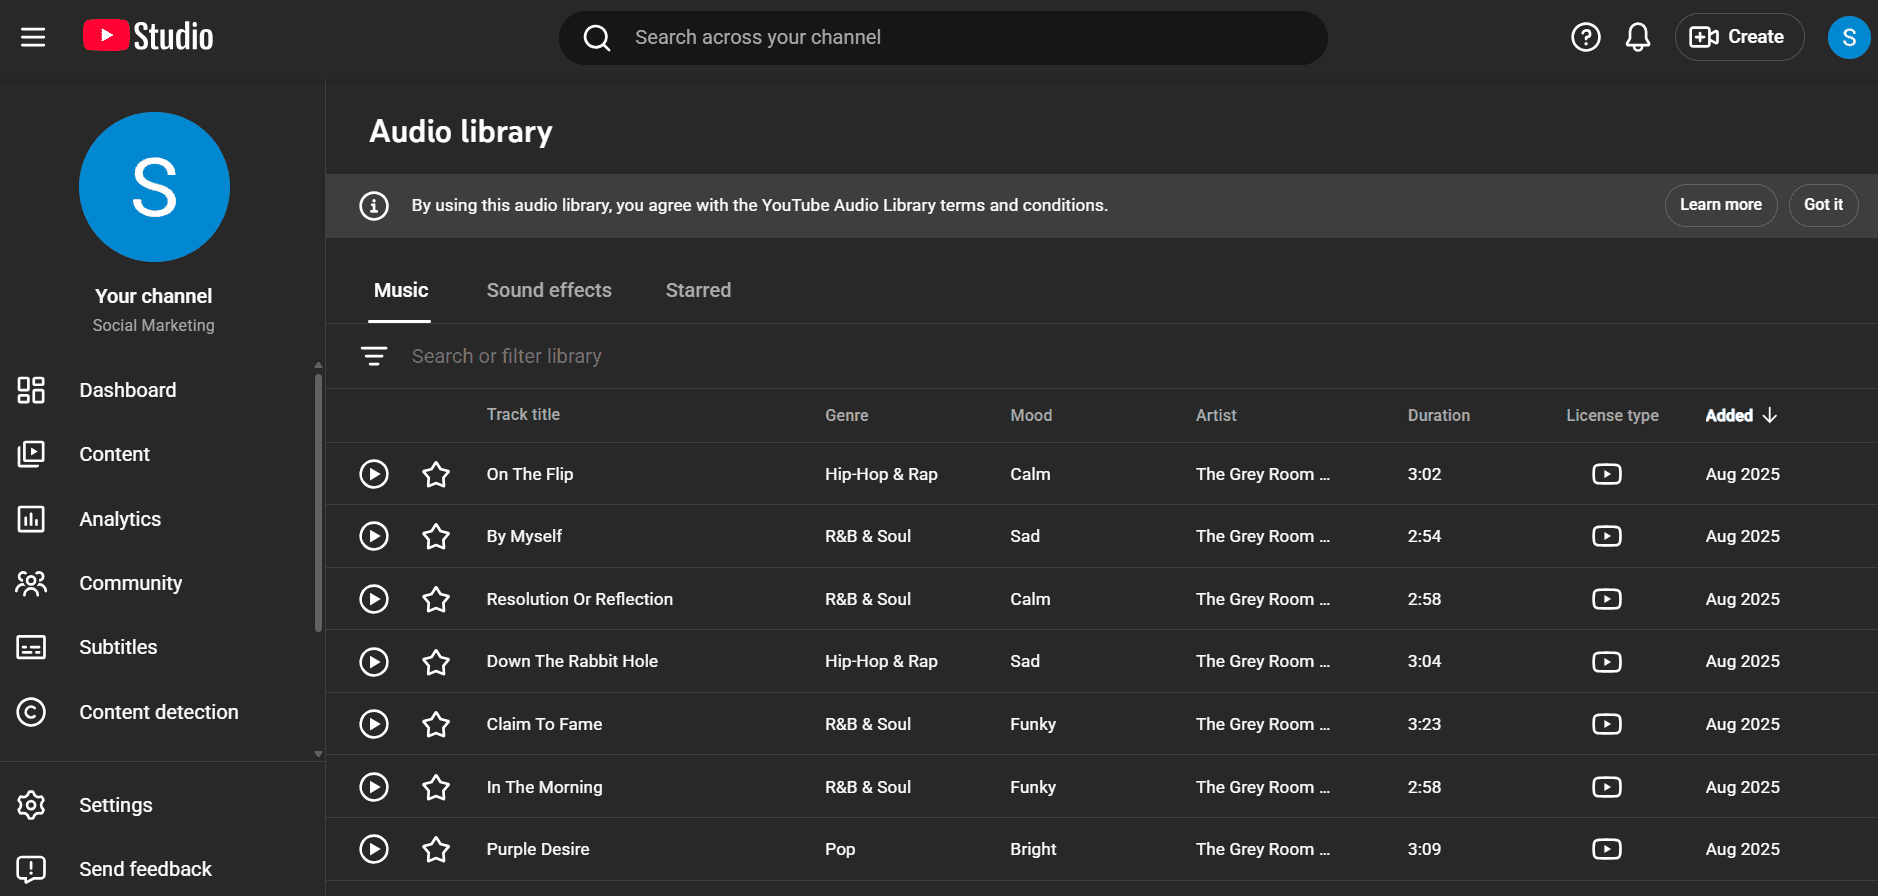Play the track Down The Rabbit Hole
1878x896 pixels.
point(374,661)
